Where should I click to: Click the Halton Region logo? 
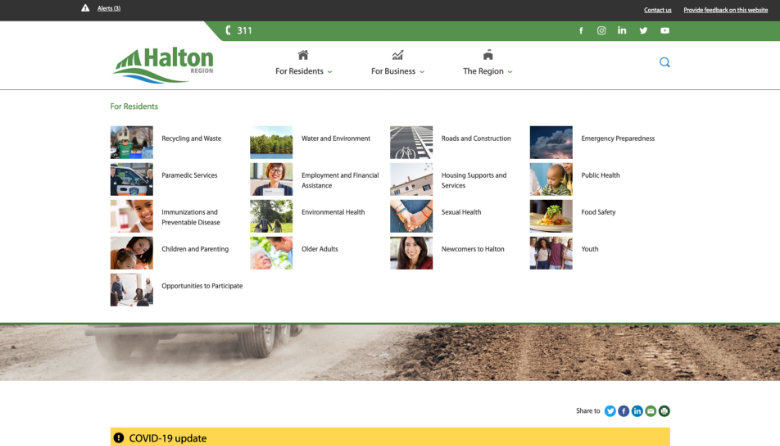[x=163, y=65]
